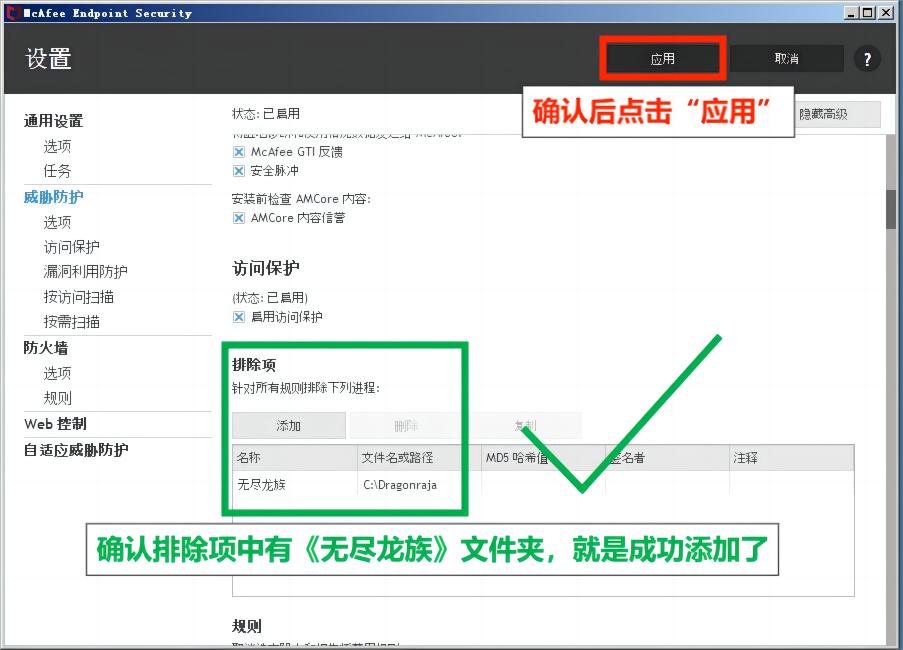The image size is (903, 650).
Task: Open the 威胁防护 section in sidebar
Action: [x=54, y=197]
